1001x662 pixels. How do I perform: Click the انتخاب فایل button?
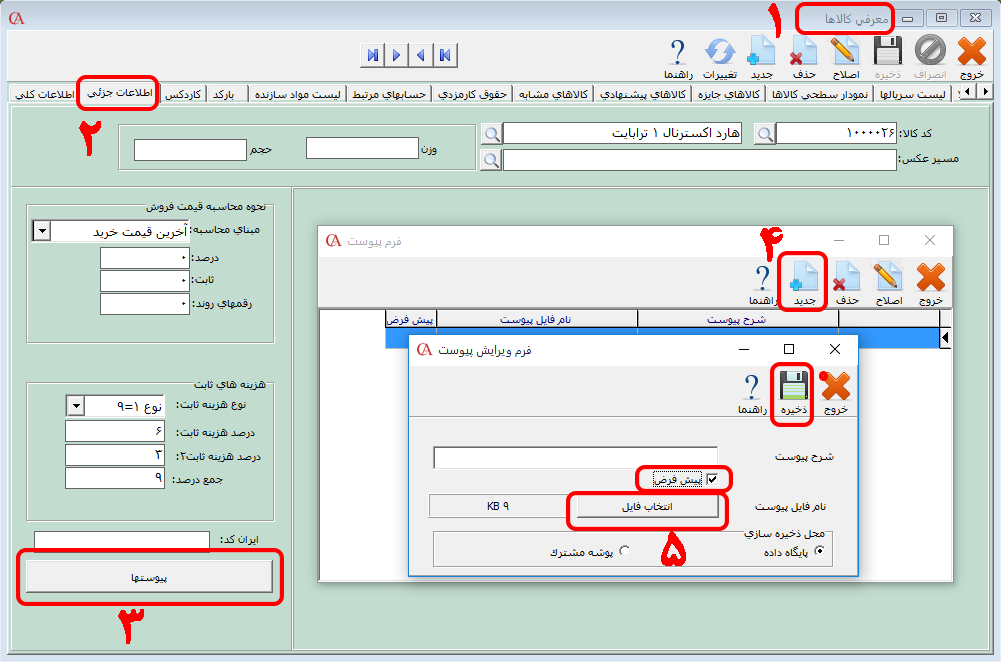[x=643, y=507]
